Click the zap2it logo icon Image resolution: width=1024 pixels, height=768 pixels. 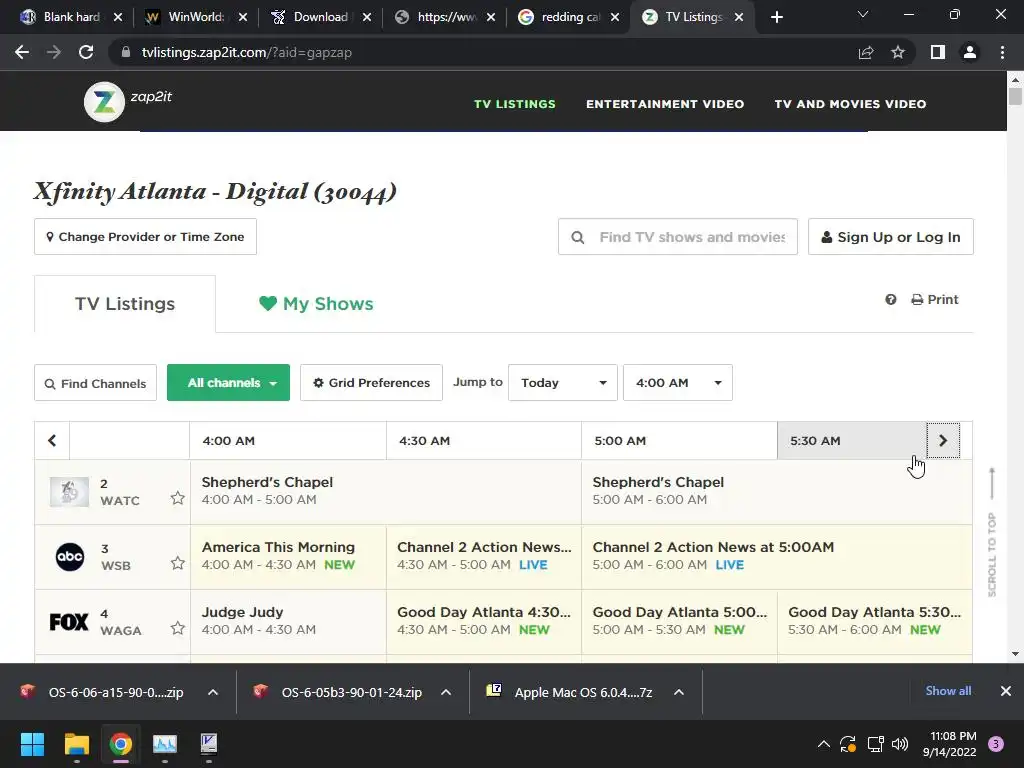click(x=104, y=102)
